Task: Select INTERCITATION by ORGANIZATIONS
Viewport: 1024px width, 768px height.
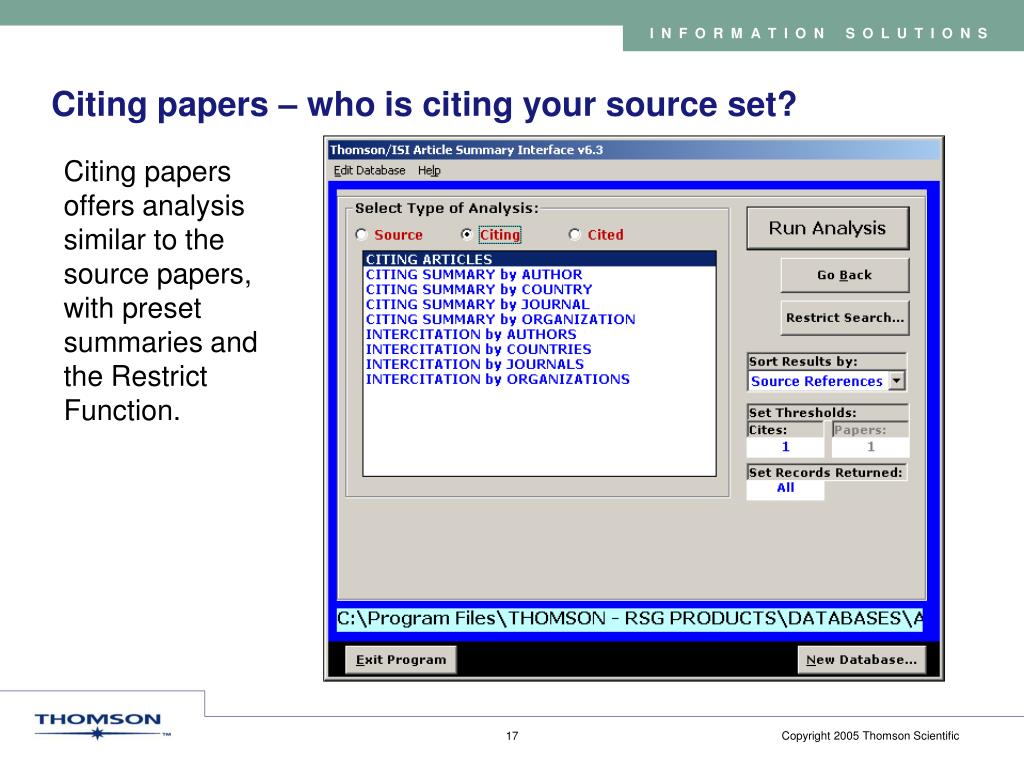Action: (x=539, y=379)
